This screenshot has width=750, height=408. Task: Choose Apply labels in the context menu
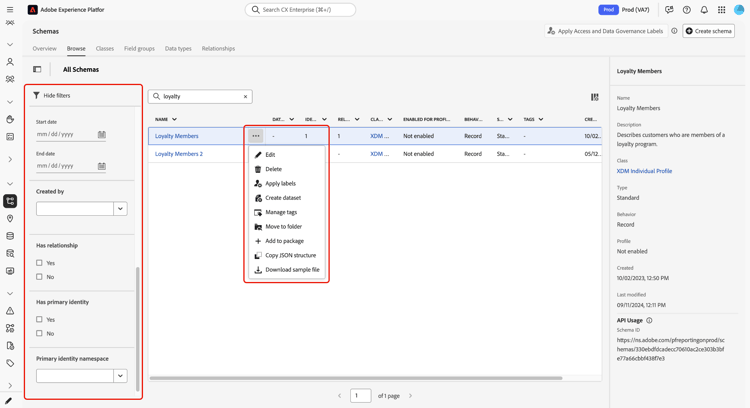287,183
